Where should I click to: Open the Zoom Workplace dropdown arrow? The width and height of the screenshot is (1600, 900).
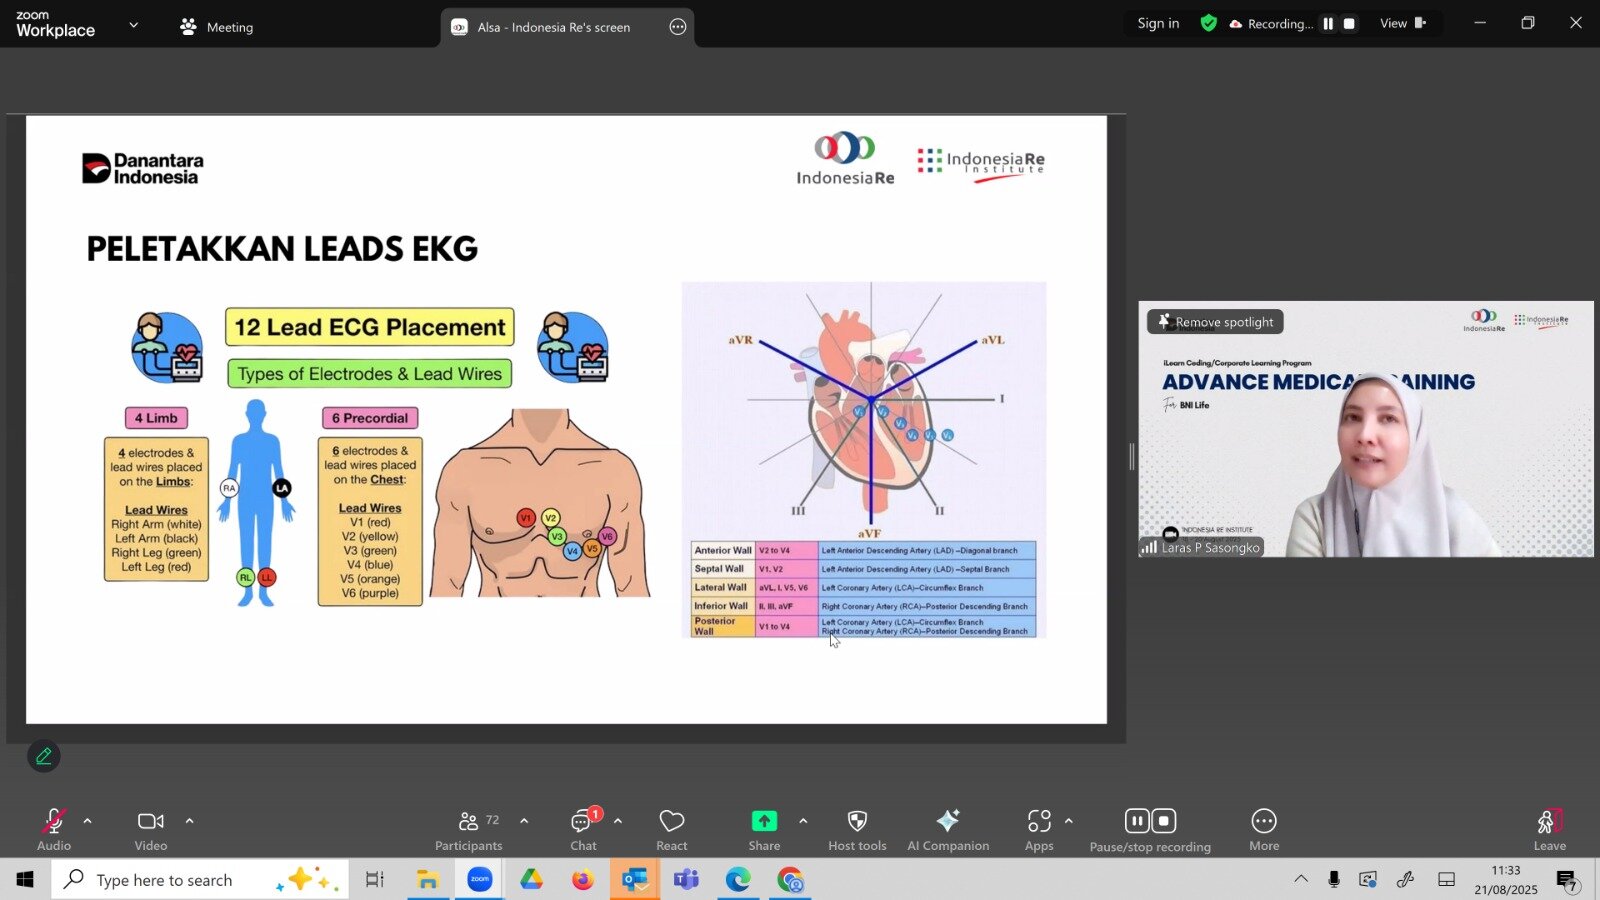(x=134, y=25)
